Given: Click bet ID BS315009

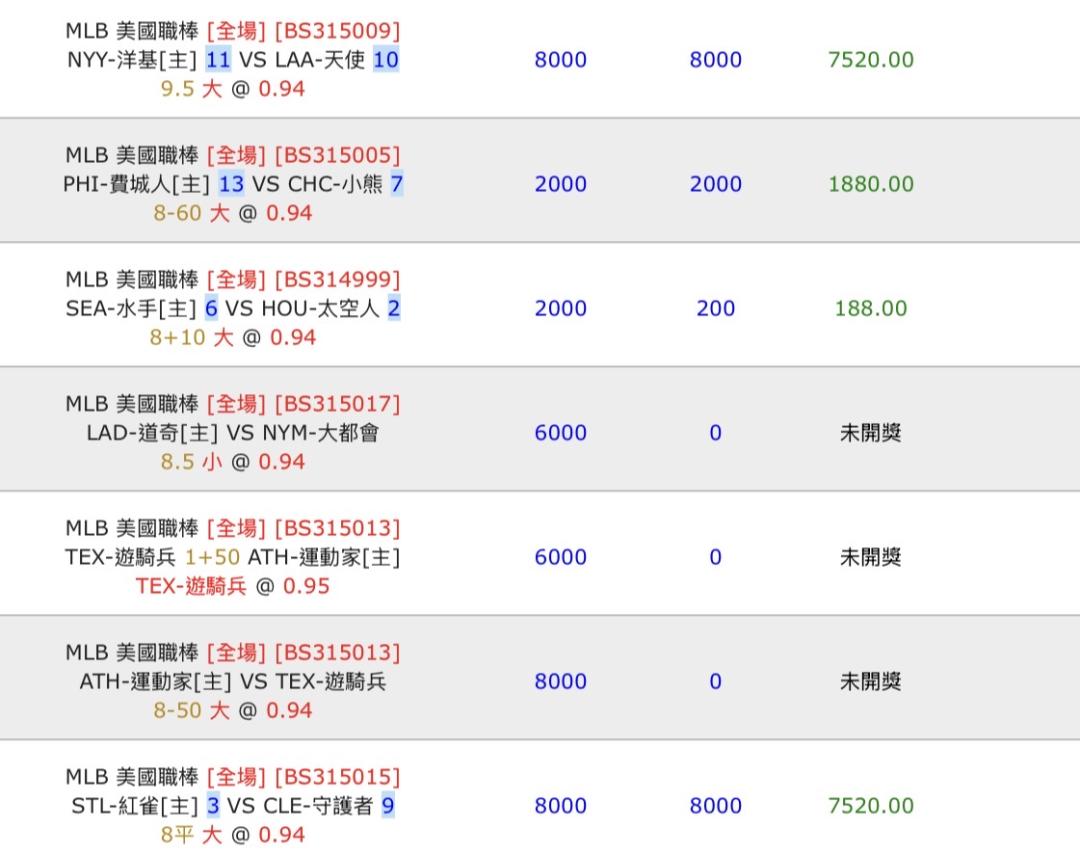Looking at the screenshot, I should (x=337, y=31).
